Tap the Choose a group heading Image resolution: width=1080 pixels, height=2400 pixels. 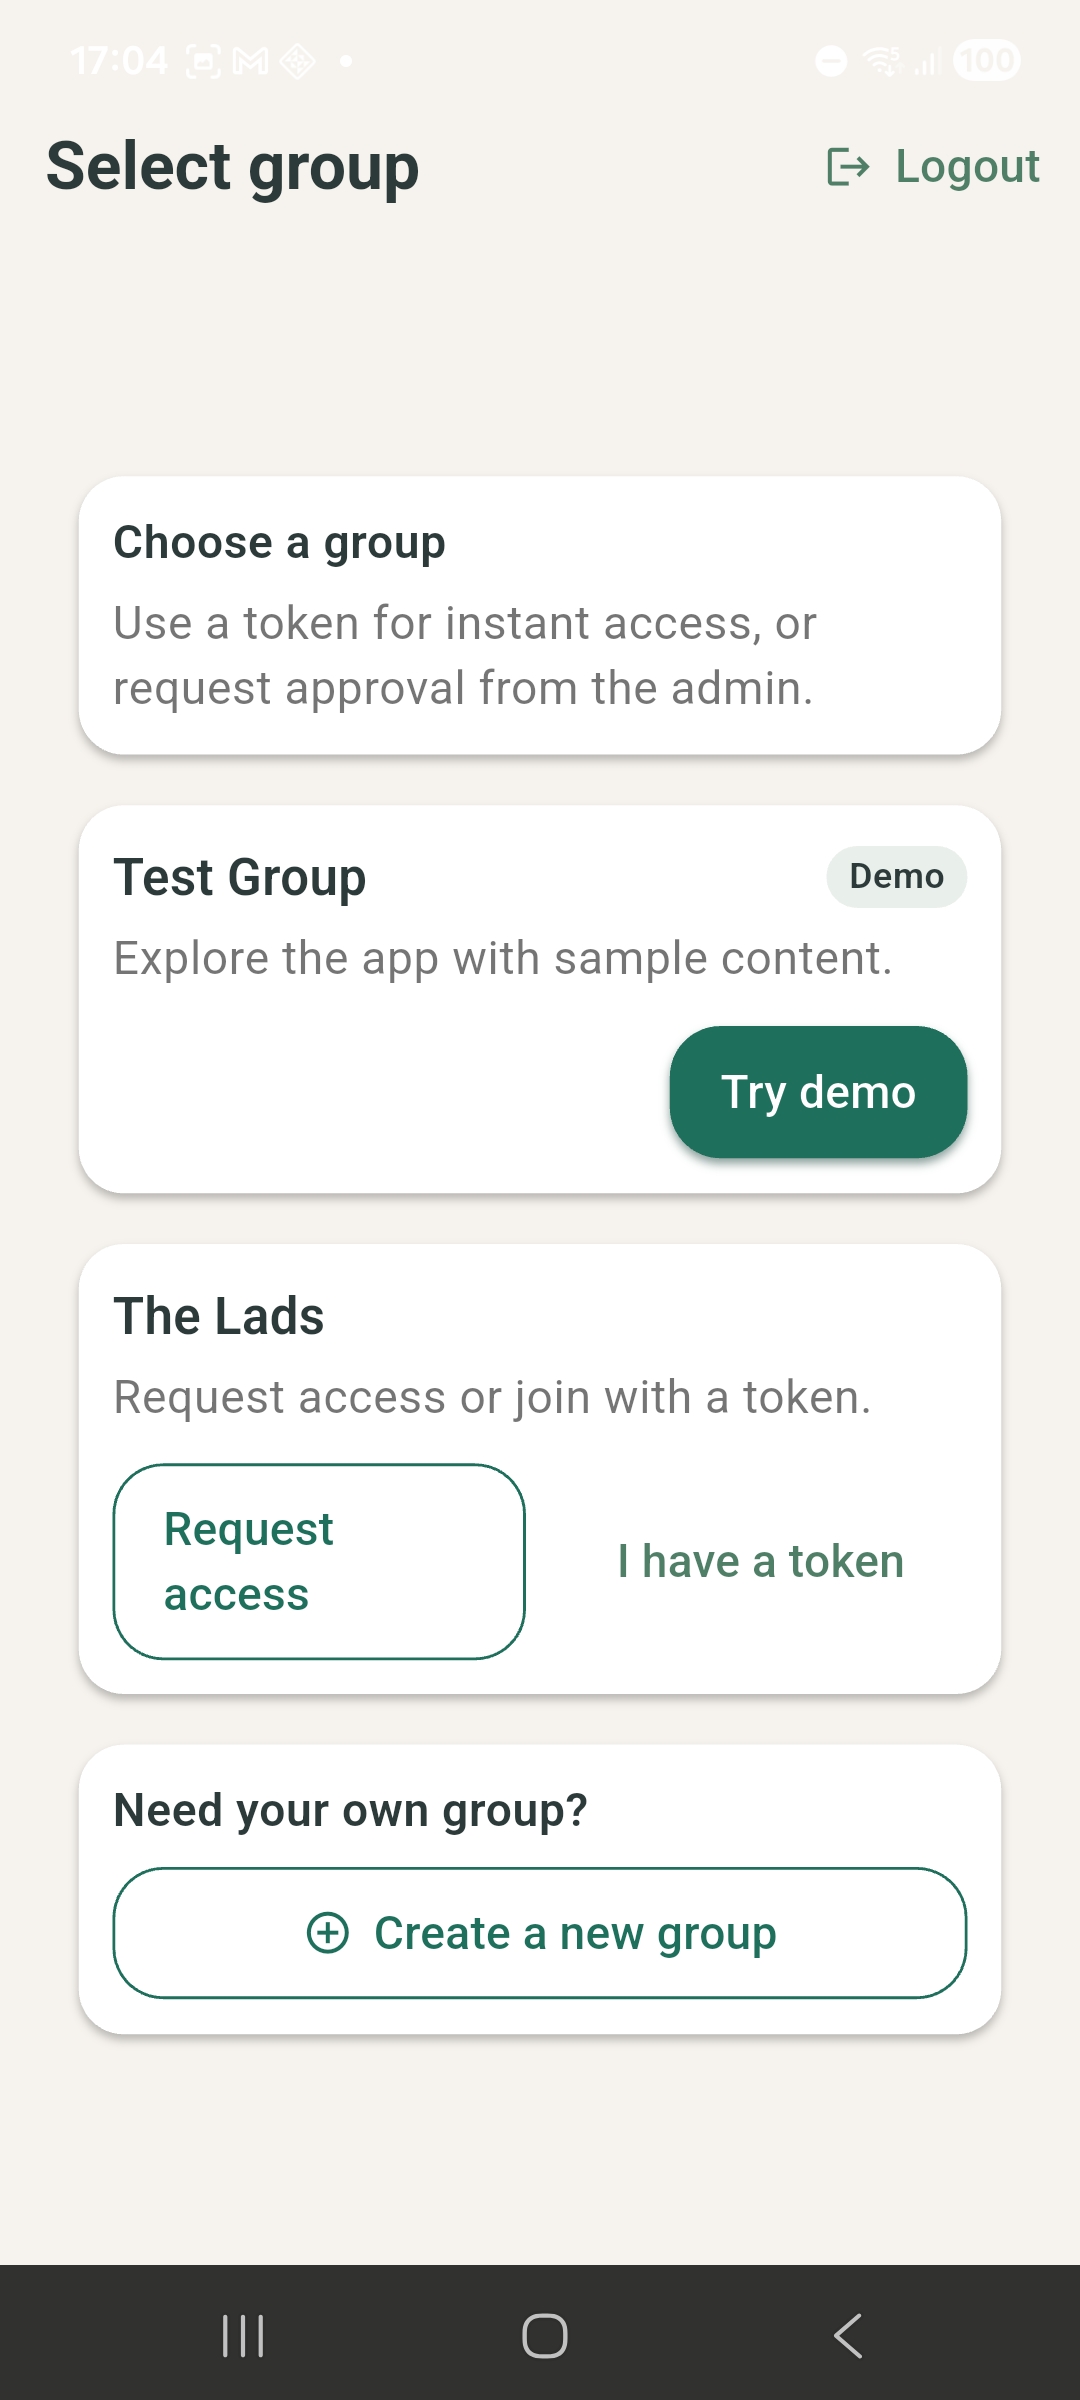click(x=279, y=542)
